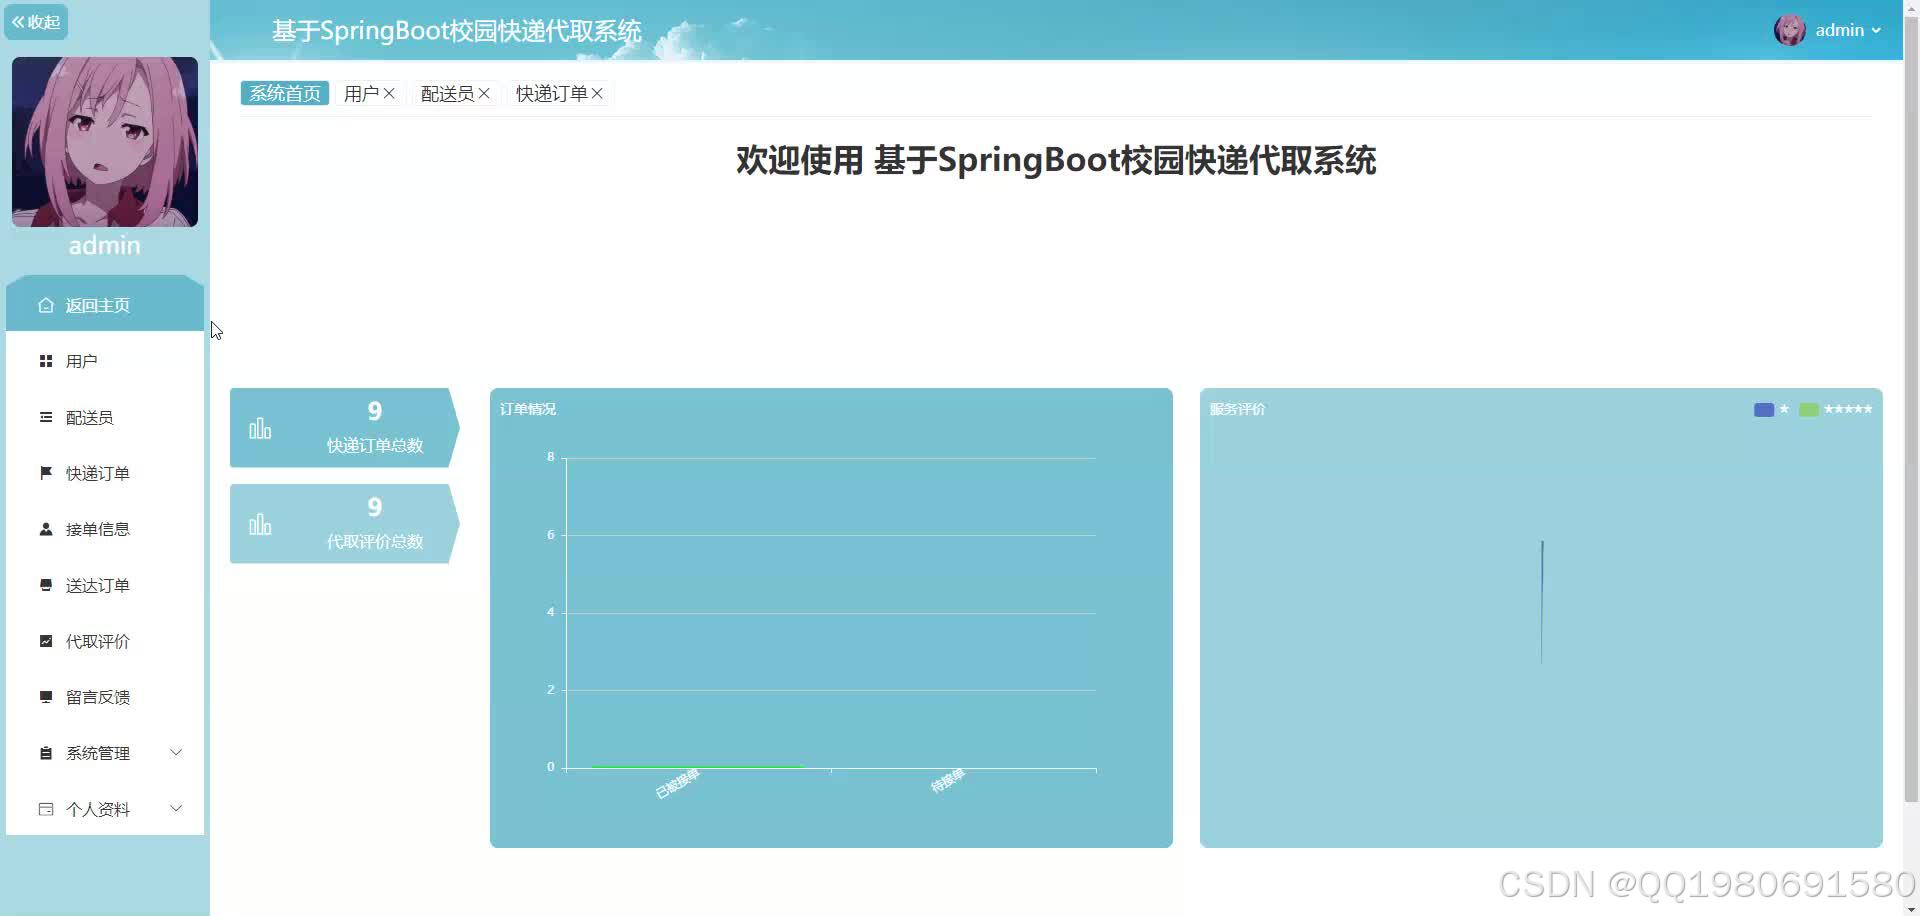Screen dimensions: 1920x916
Task: Open the 配送员 sidebar menu item
Action: click(105, 417)
